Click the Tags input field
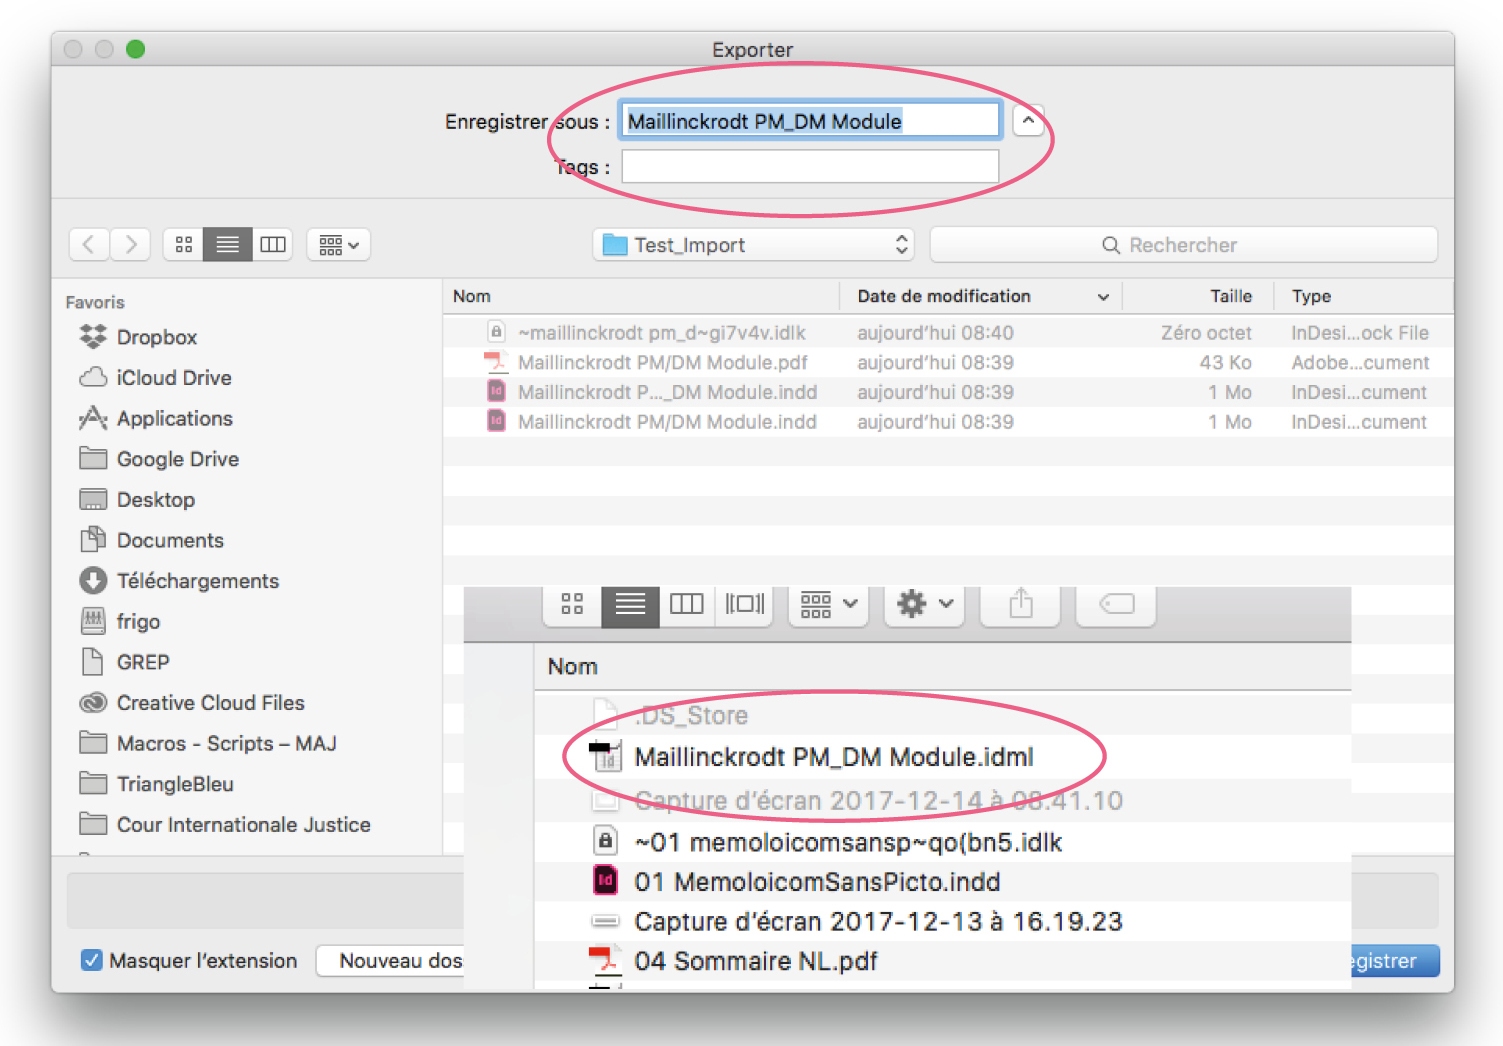The width and height of the screenshot is (1503, 1046). click(810, 167)
